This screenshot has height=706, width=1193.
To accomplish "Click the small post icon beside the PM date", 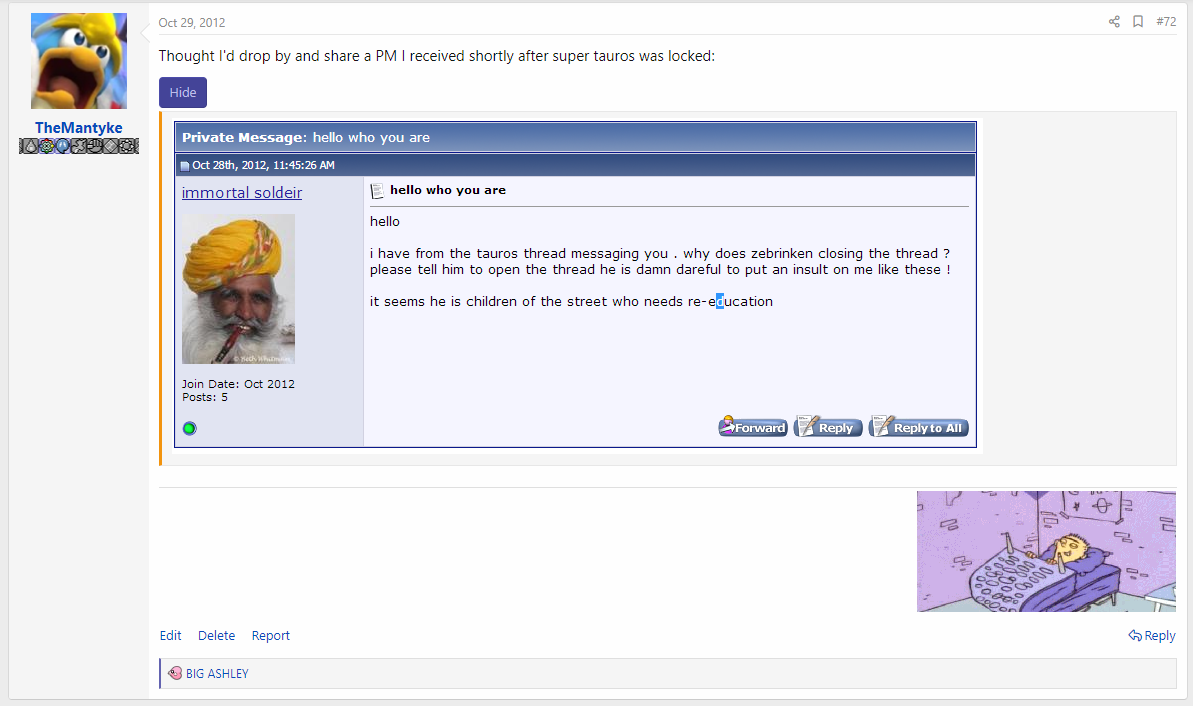I will [184, 166].
